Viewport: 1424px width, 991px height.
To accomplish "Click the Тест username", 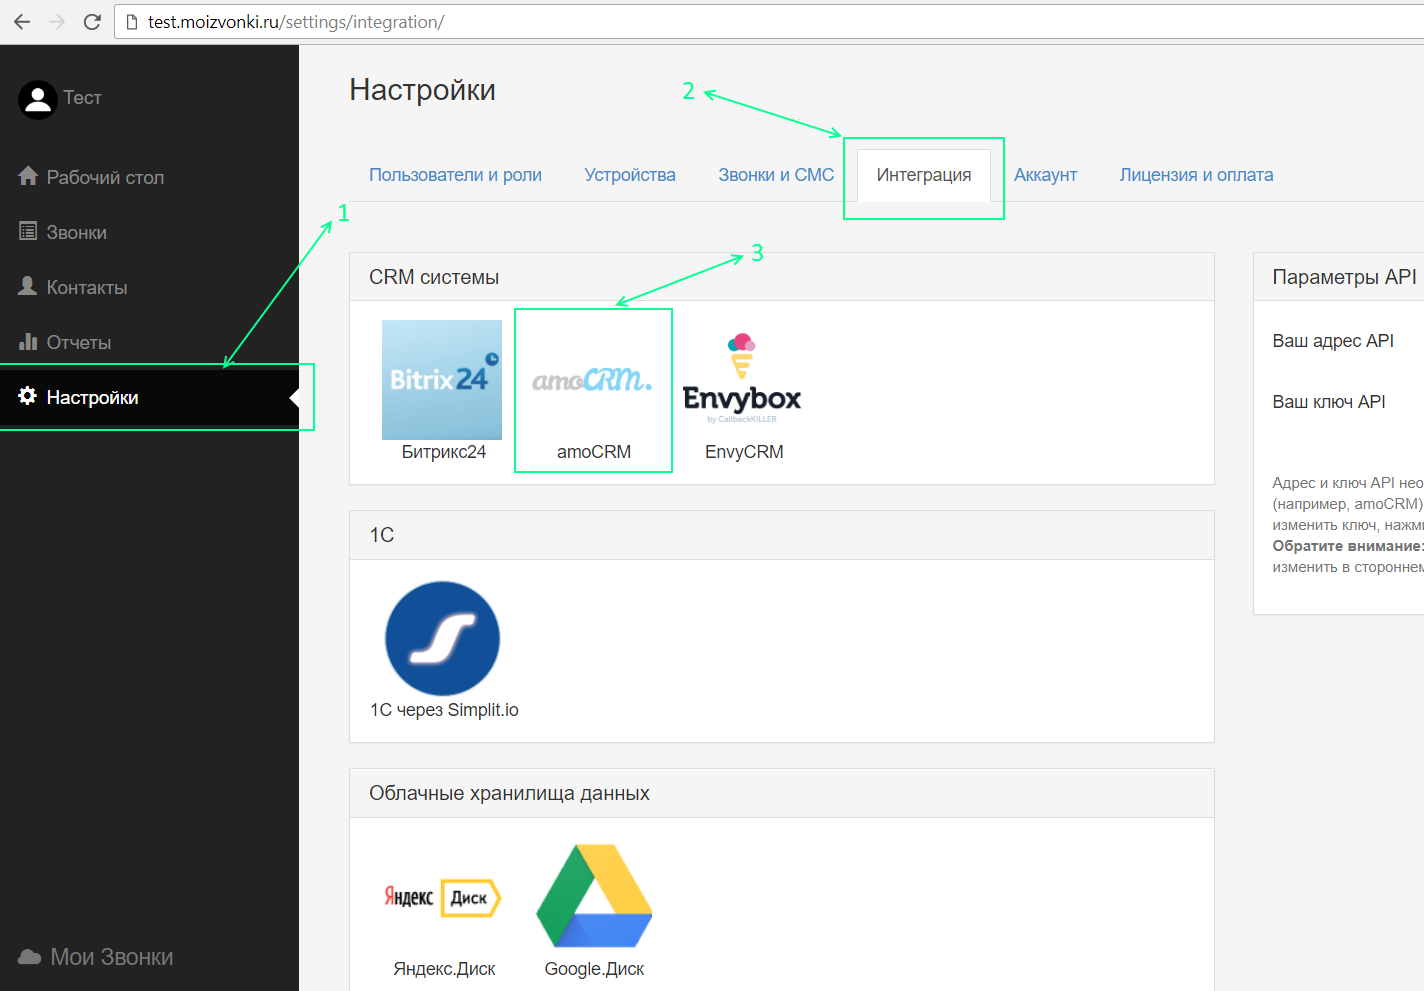I will (x=83, y=98).
